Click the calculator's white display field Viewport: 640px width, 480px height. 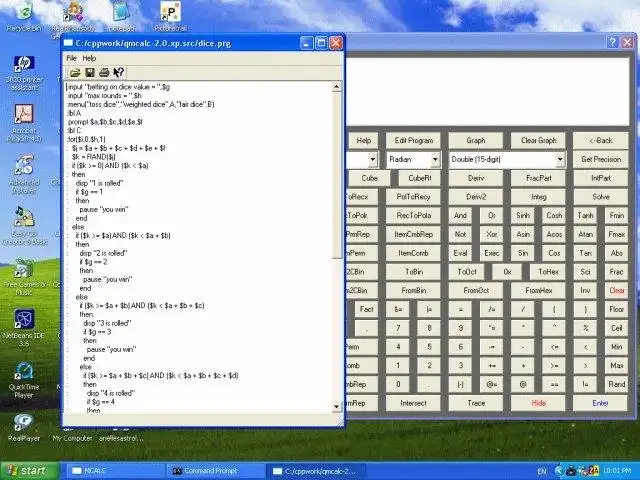pos(488,91)
